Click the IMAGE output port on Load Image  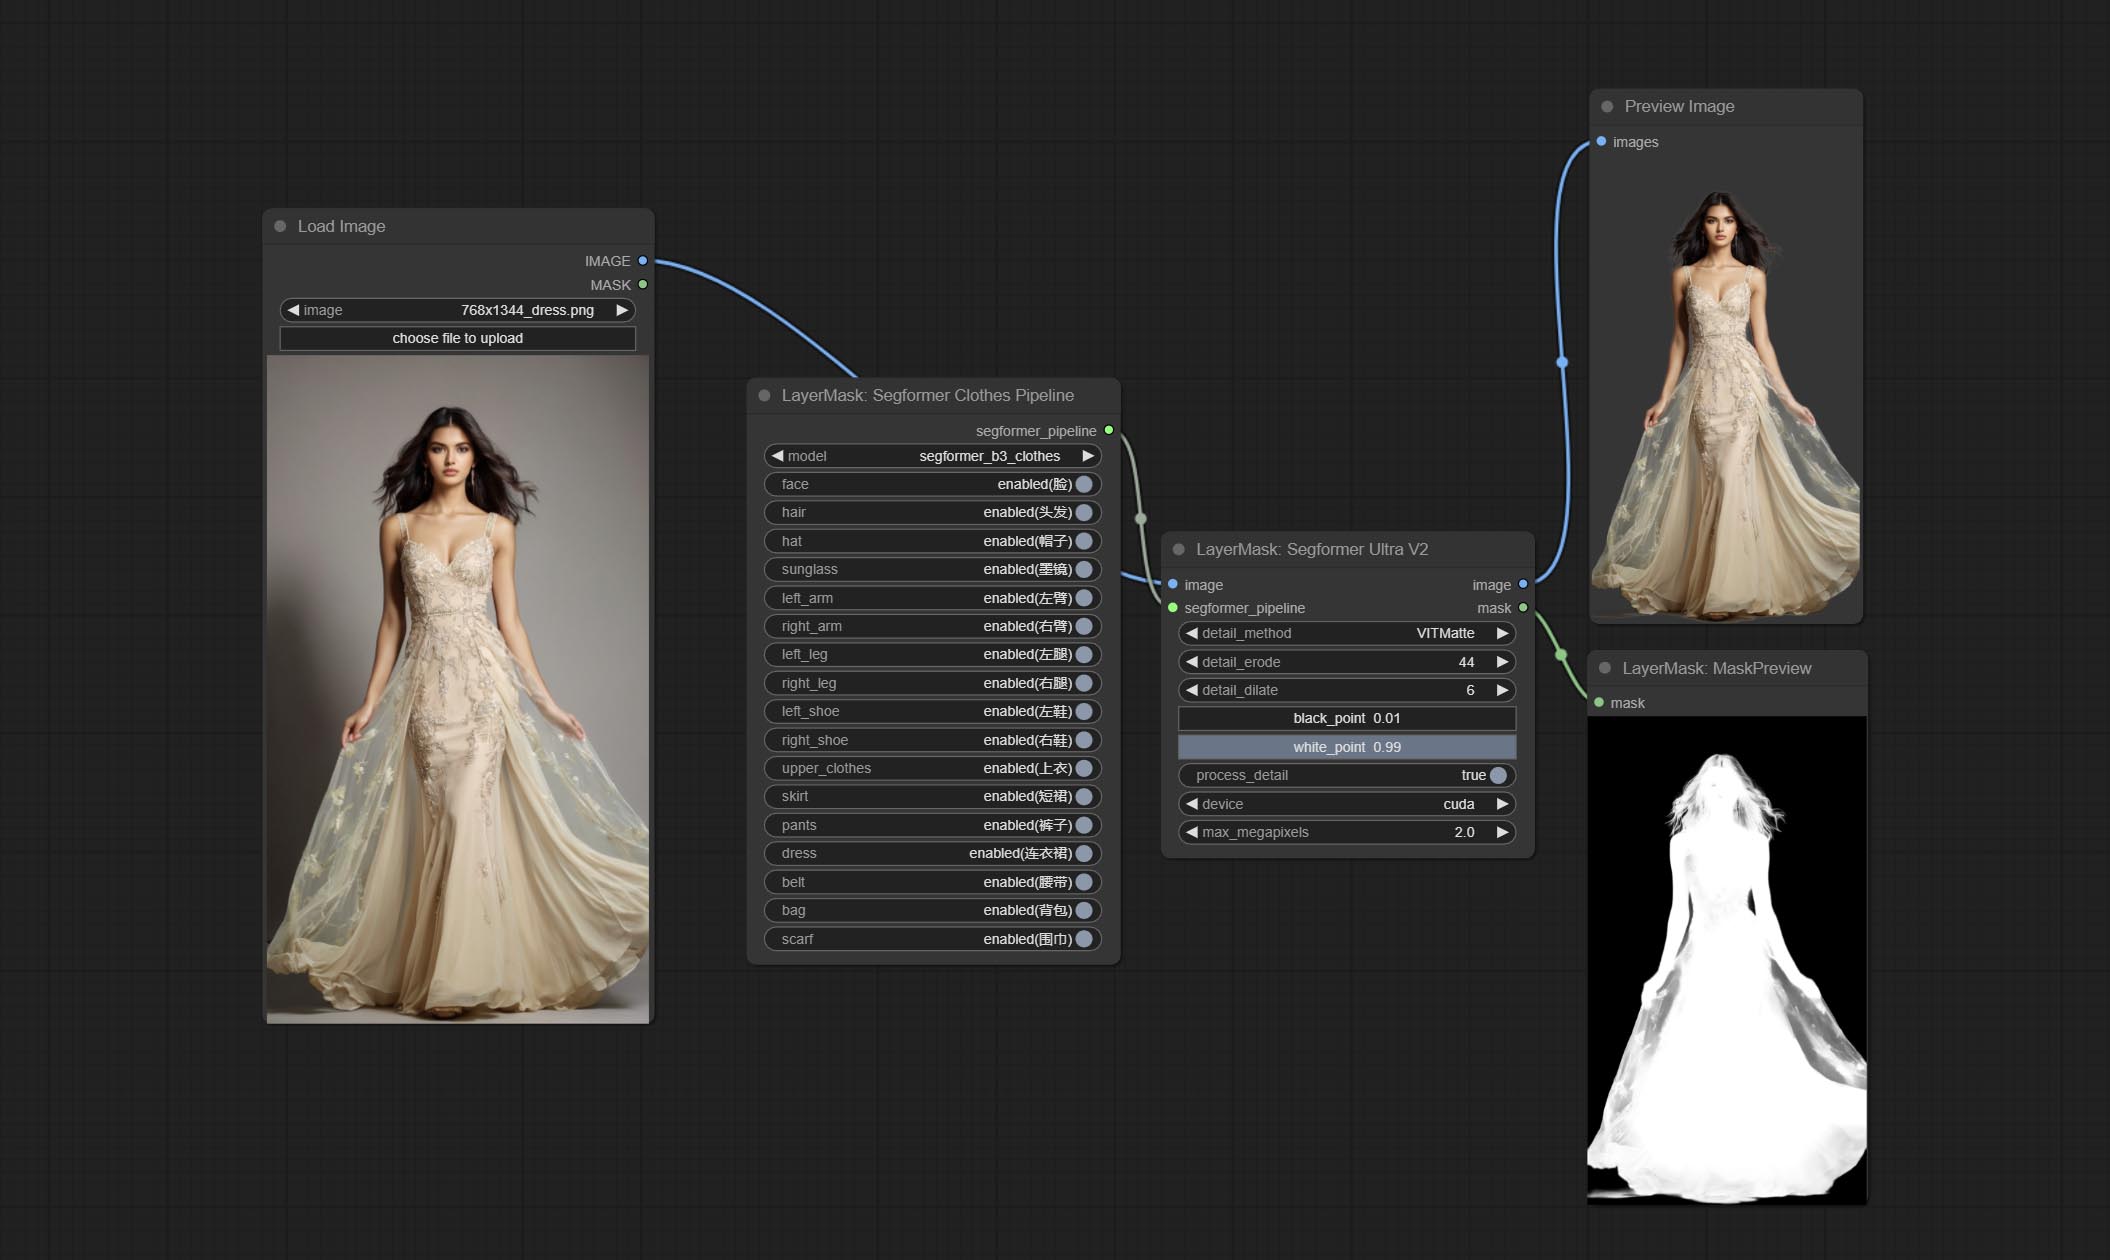[x=643, y=261]
